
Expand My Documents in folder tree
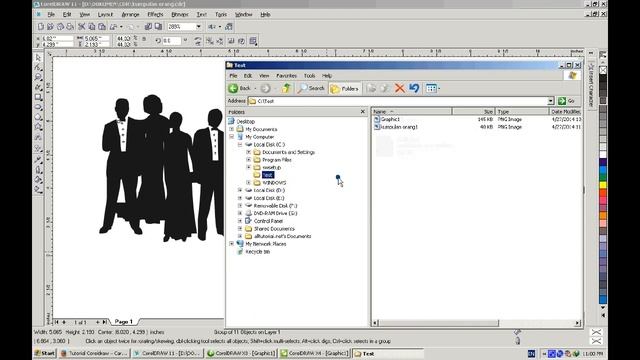click(x=232, y=129)
